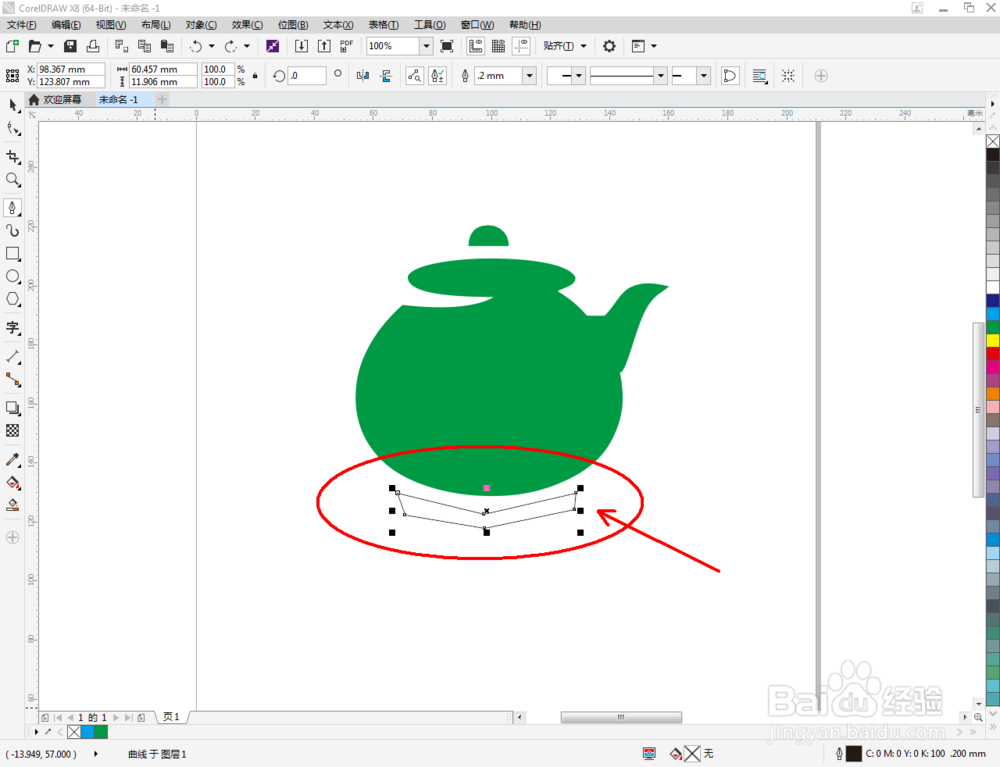The width and height of the screenshot is (1000, 767).
Task: Switch to the 未命名 -1 tab
Action: coord(118,99)
